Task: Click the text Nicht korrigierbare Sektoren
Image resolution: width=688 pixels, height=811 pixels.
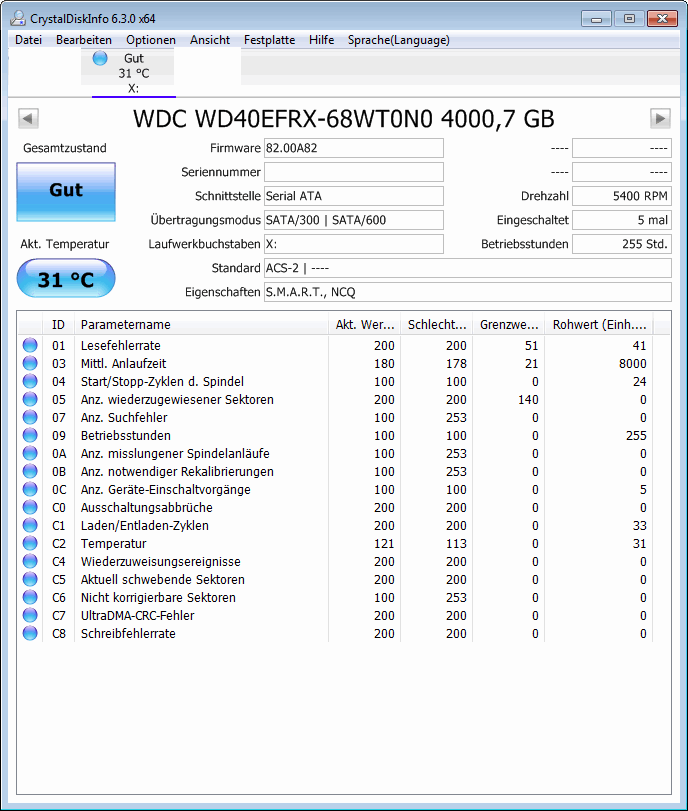Action: point(158,597)
